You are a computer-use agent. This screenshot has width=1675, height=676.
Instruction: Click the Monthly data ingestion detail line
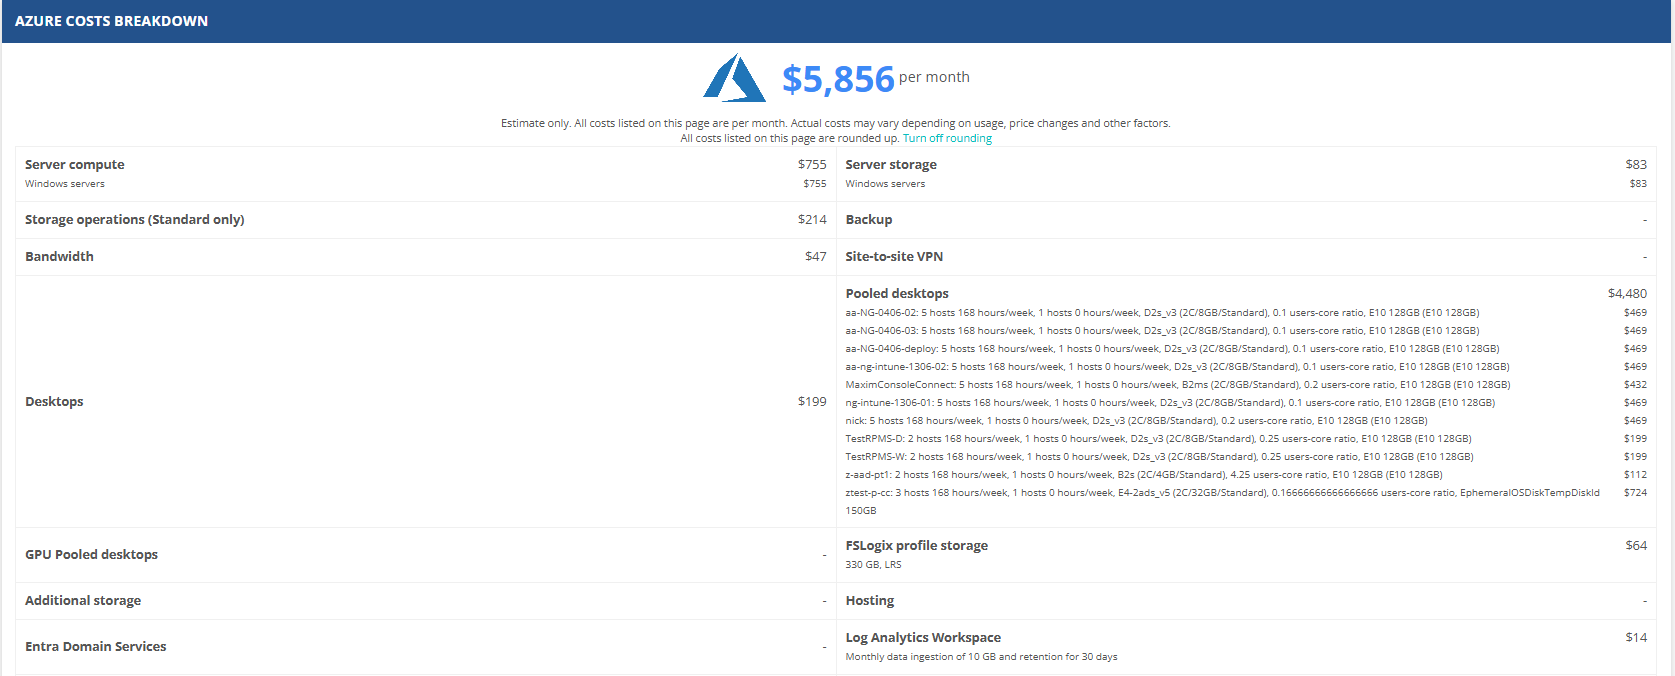tap(981, 657)
